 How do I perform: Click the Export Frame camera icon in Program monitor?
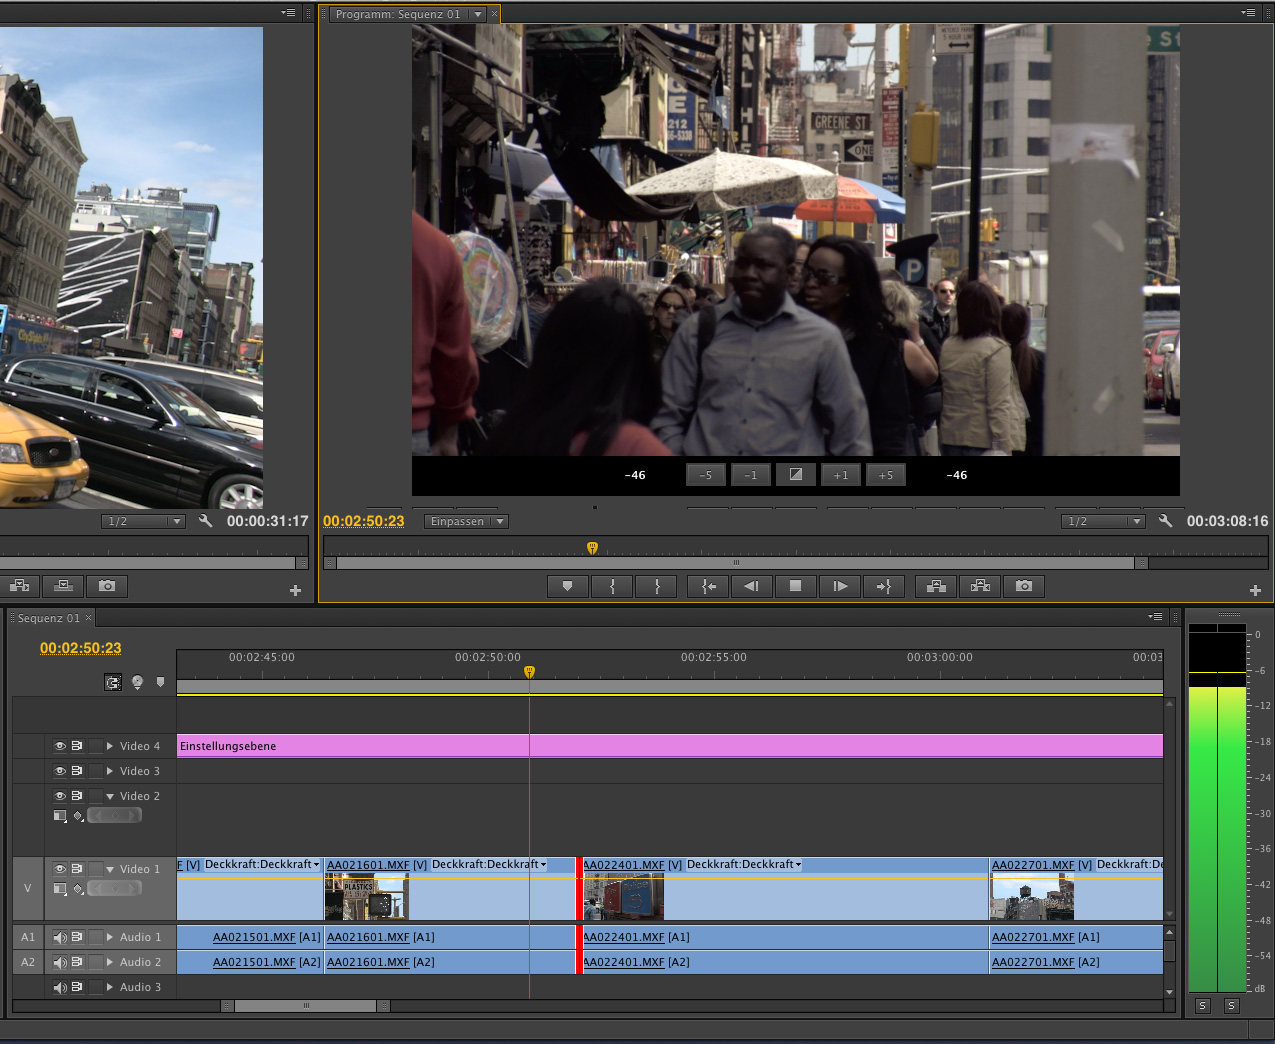(1024, 587)
